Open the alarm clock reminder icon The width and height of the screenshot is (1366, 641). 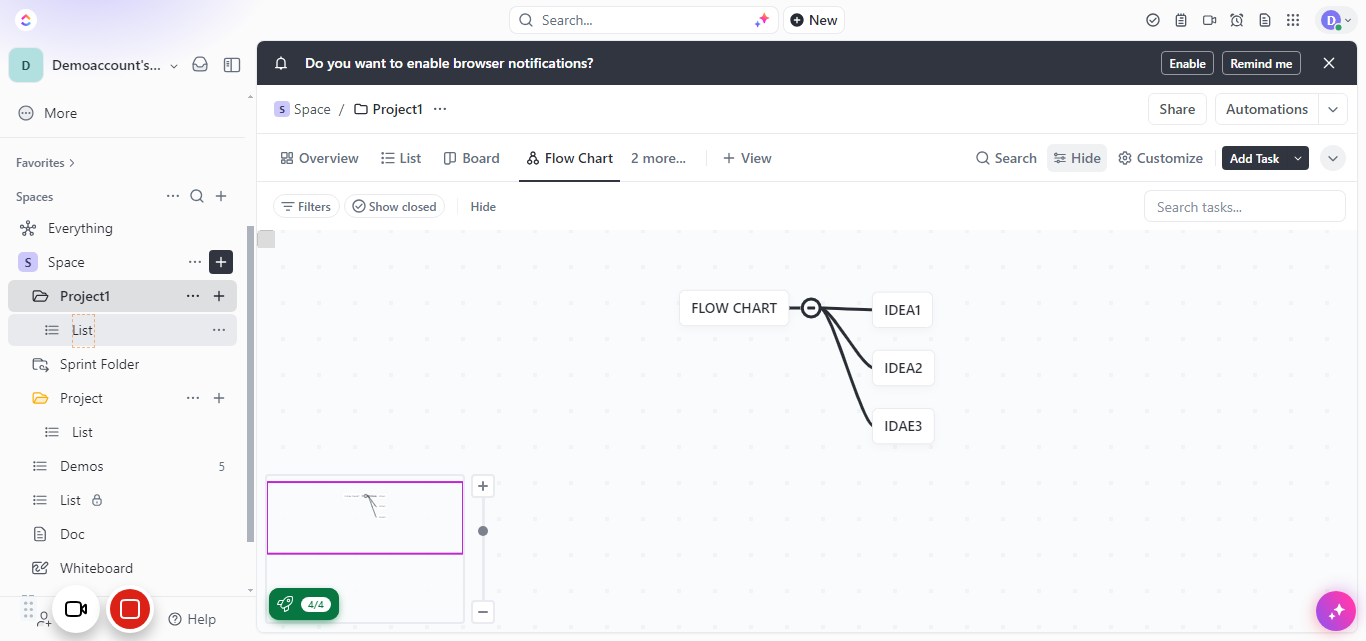click(1237, 20)
